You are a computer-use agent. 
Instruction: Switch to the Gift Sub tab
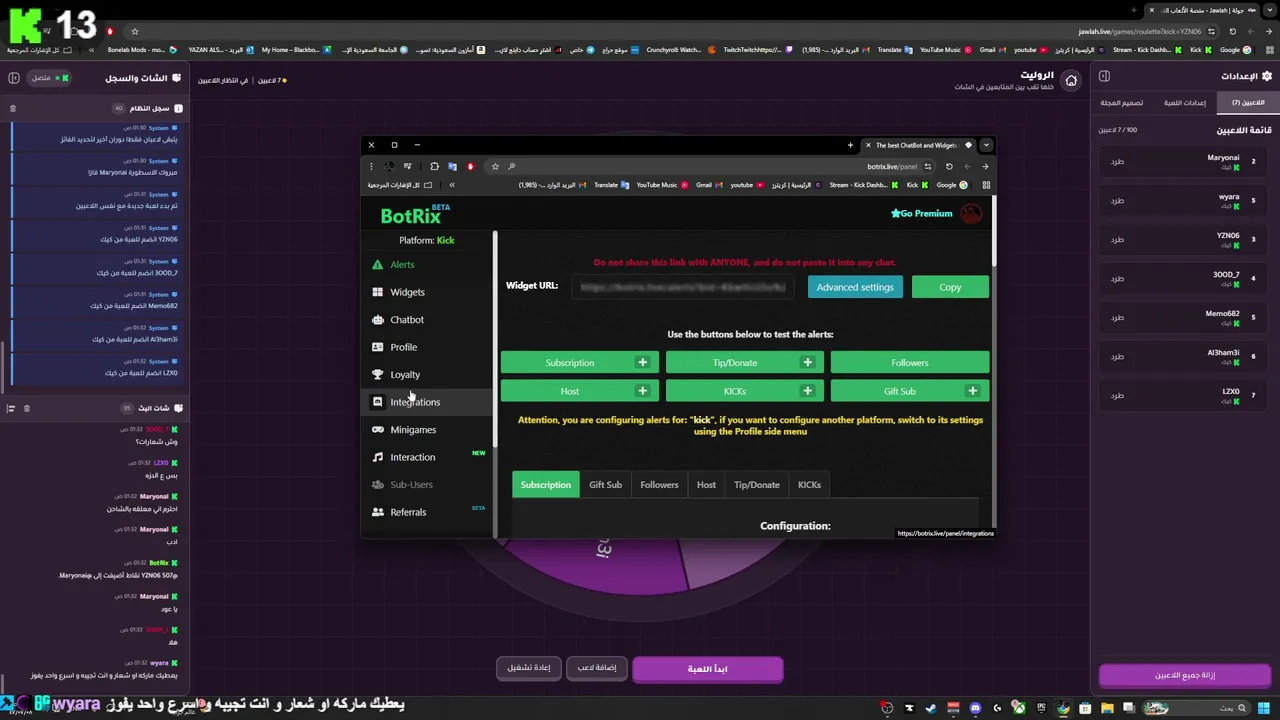pyautogui.click(x=605, y=485)
